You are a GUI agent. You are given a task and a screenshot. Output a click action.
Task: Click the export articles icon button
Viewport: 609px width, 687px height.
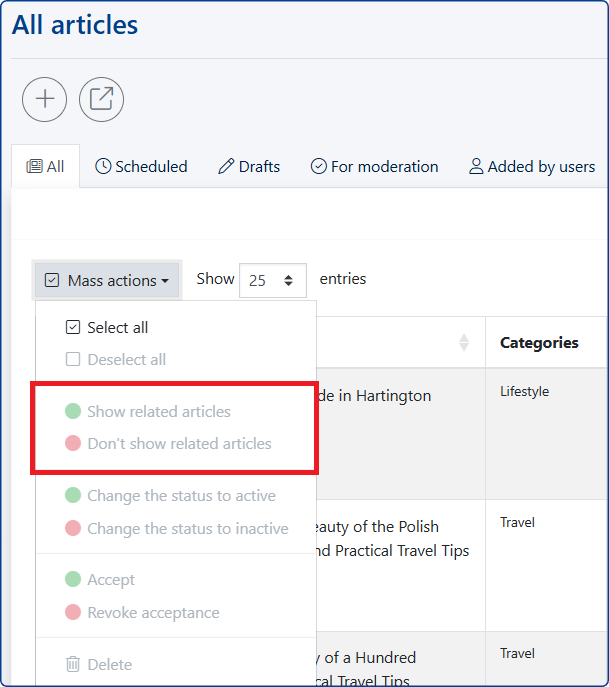101,99
